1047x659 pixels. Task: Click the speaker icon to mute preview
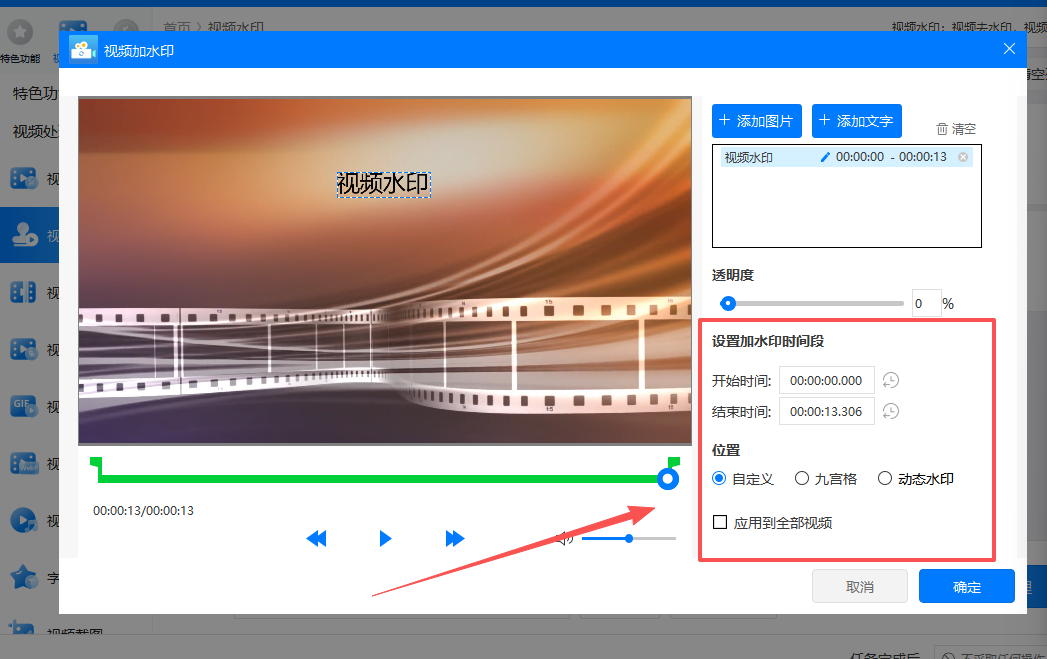tap(563, 538)
